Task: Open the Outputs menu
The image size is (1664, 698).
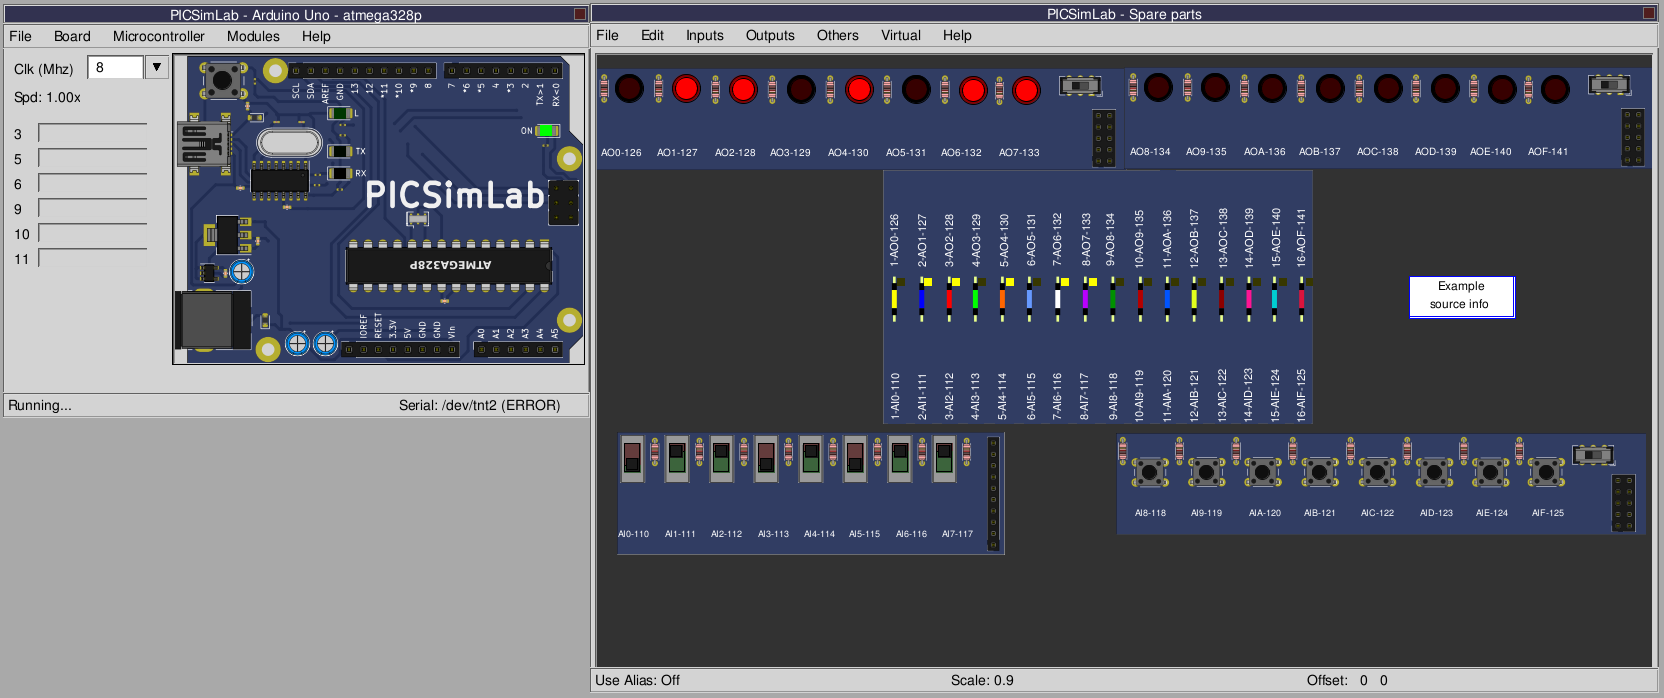Action: point(769,35)
